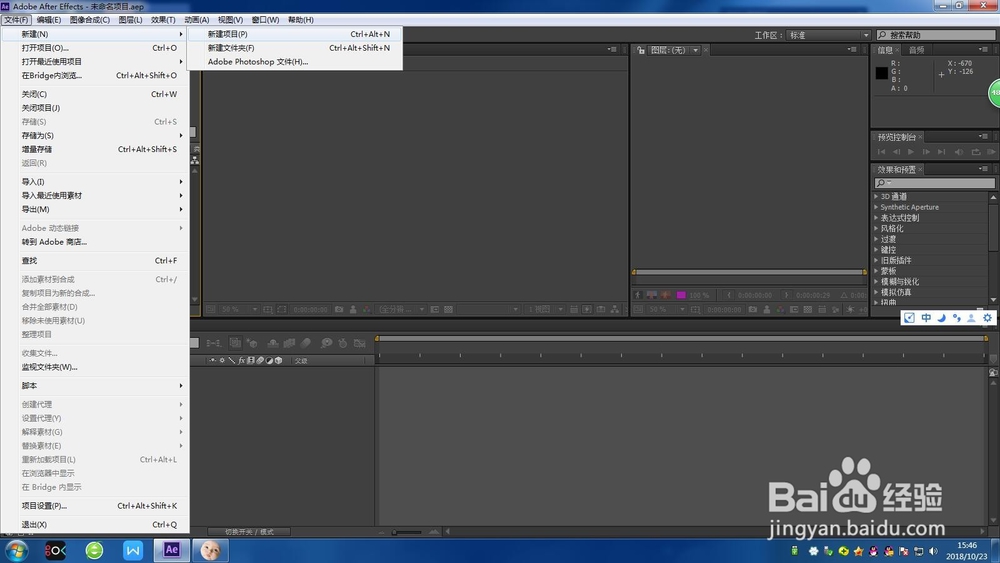Open the 窗口(W) menu
This screenshot has width=1000, height=563.
pos(265,20)
